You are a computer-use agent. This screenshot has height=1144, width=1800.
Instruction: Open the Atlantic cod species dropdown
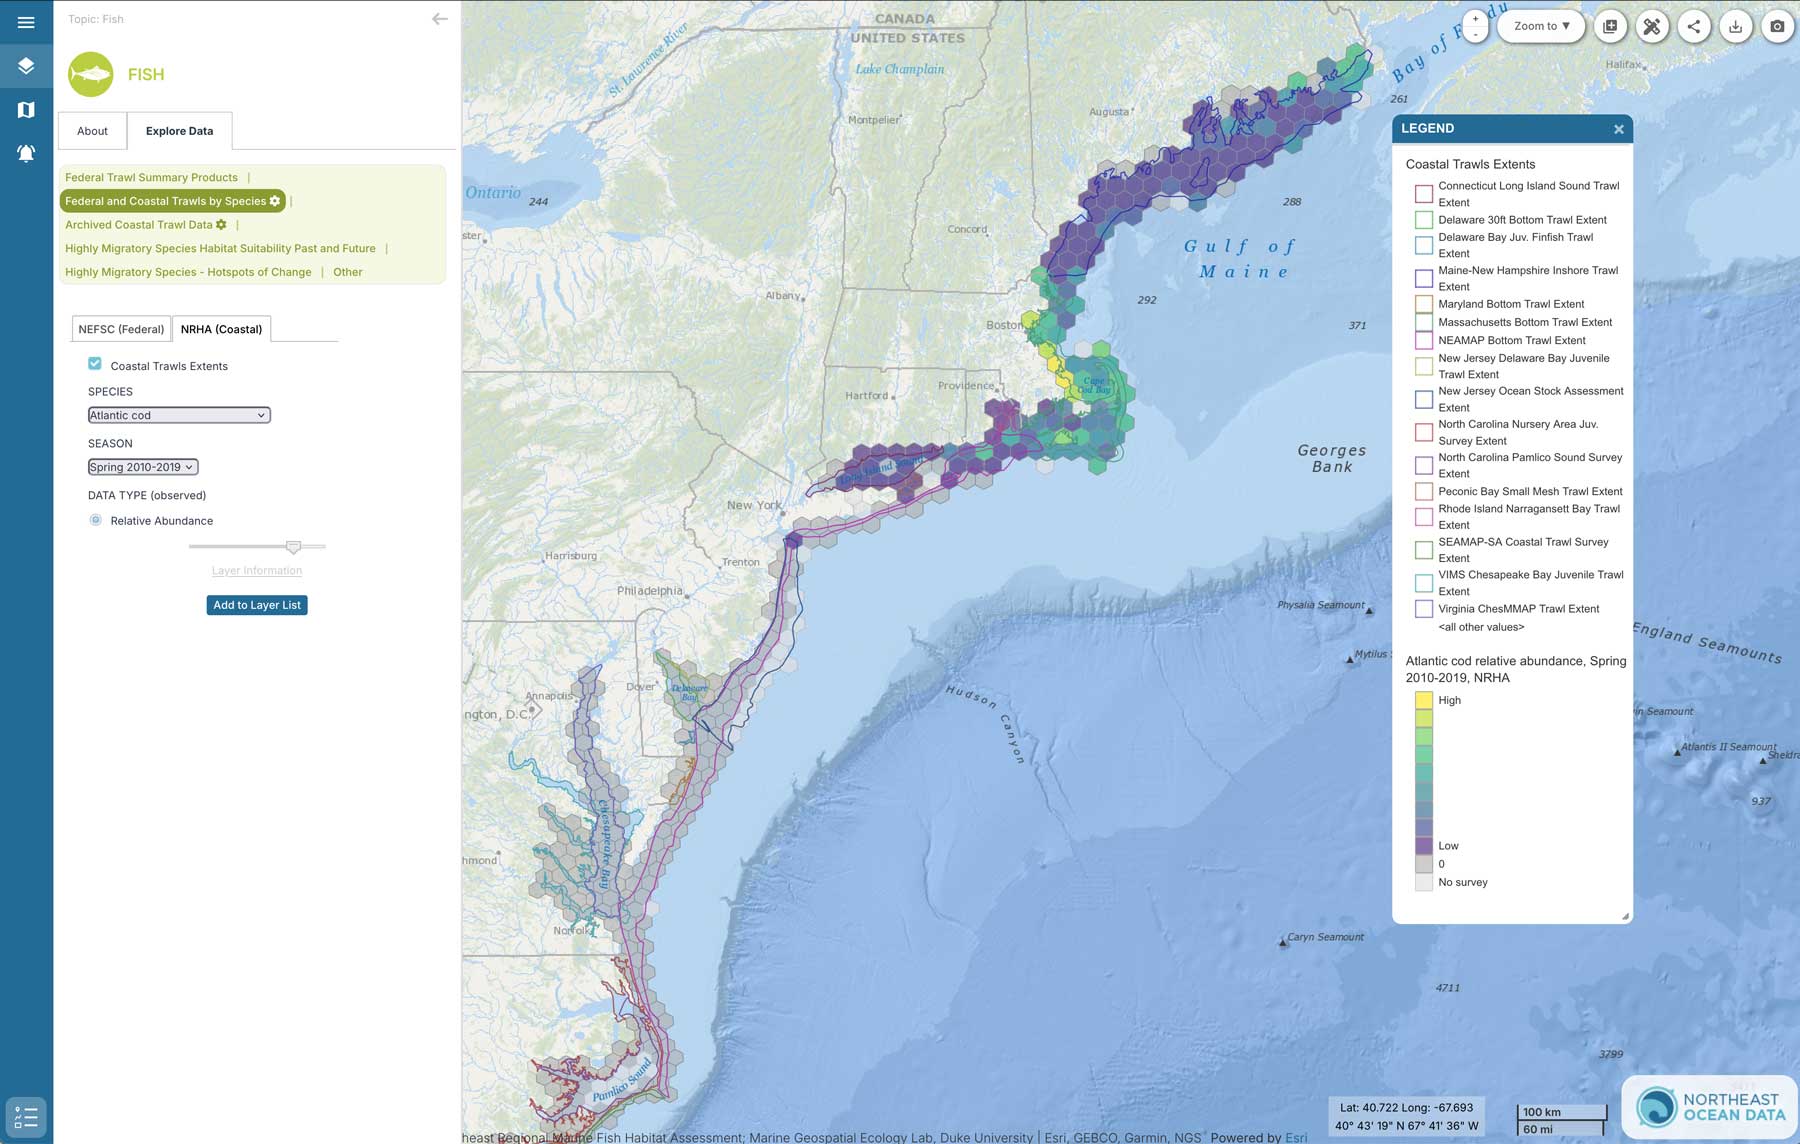click(x=179, y=415)
